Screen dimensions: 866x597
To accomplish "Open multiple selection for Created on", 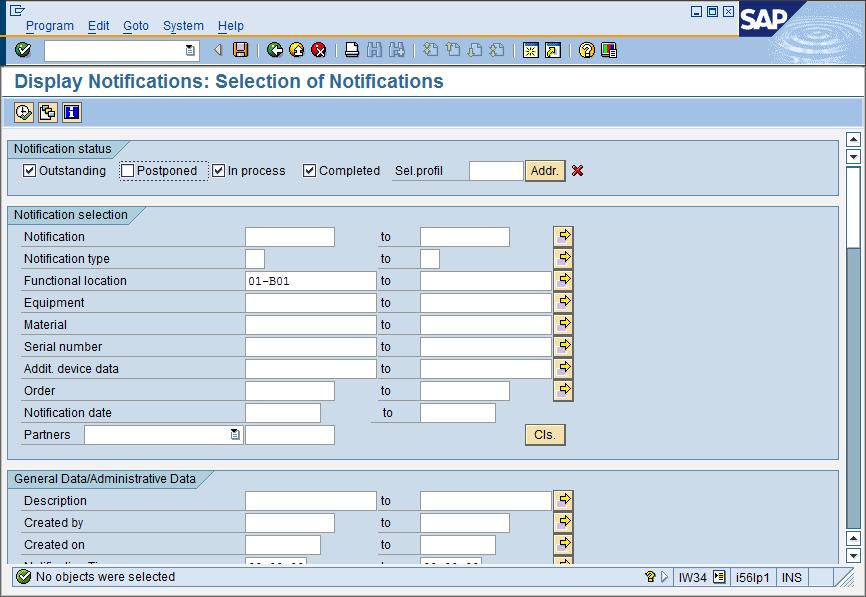I will 563,544.
